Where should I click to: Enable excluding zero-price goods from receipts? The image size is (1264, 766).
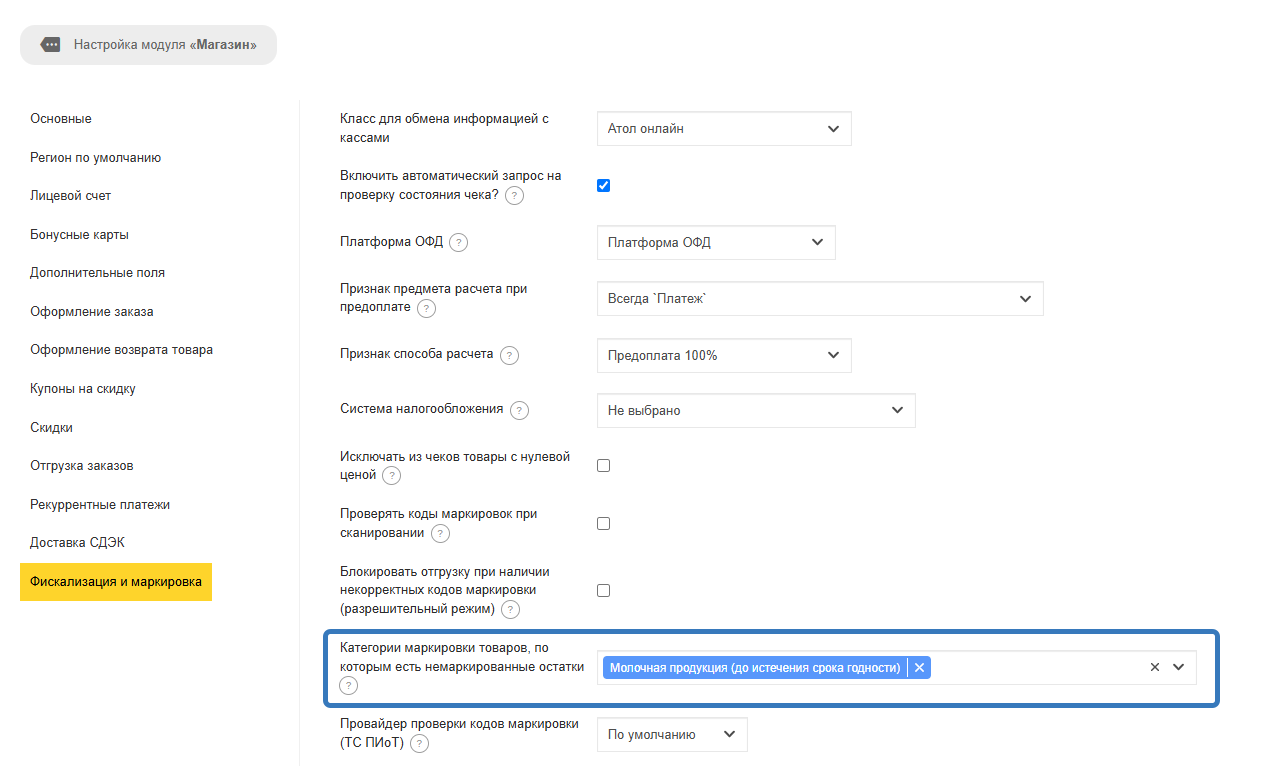coord(603,465)
